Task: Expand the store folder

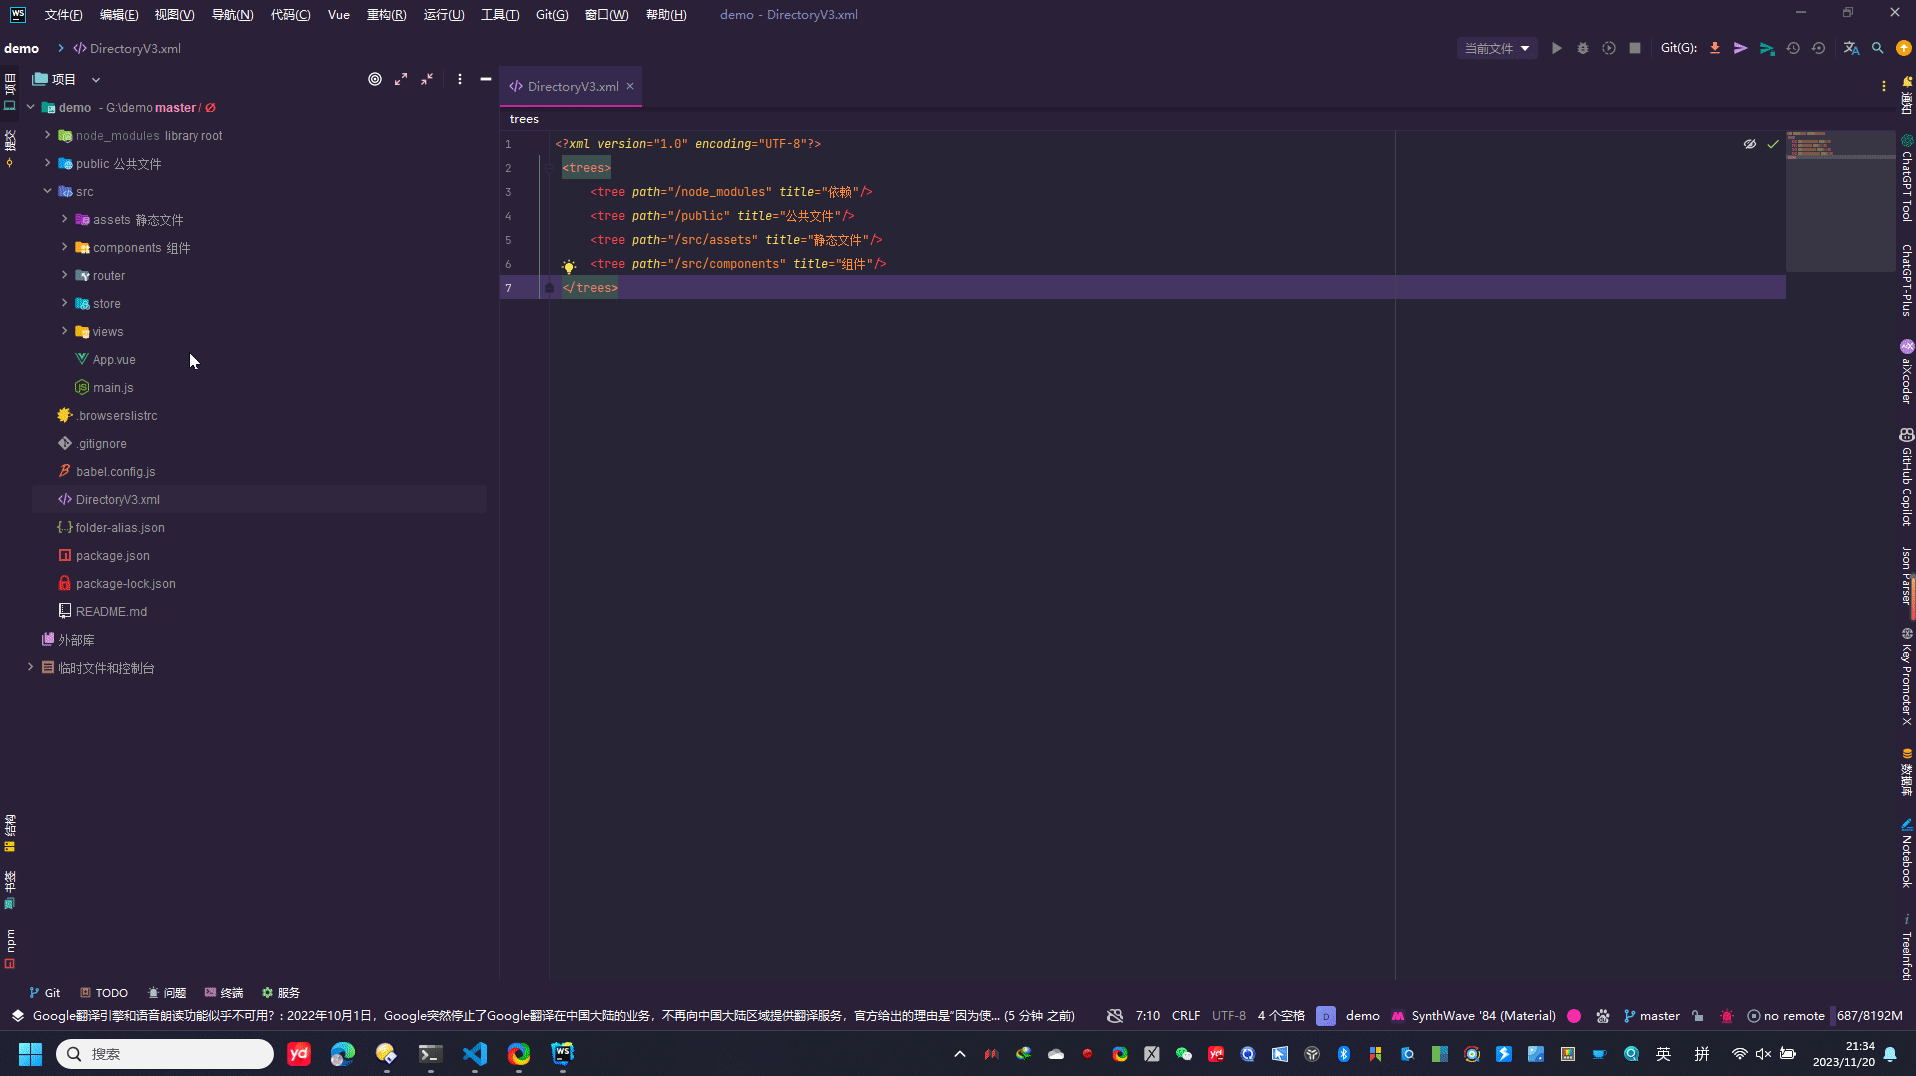Action: click(x=65, y=303)
